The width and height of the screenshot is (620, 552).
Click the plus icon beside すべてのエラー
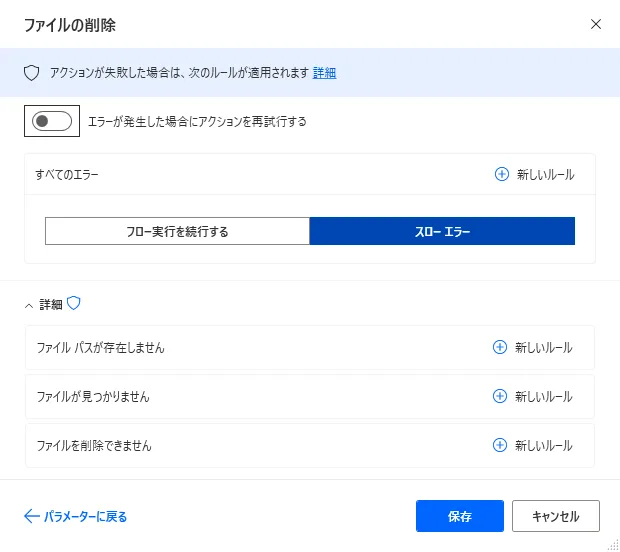click(x=502, y=174)
